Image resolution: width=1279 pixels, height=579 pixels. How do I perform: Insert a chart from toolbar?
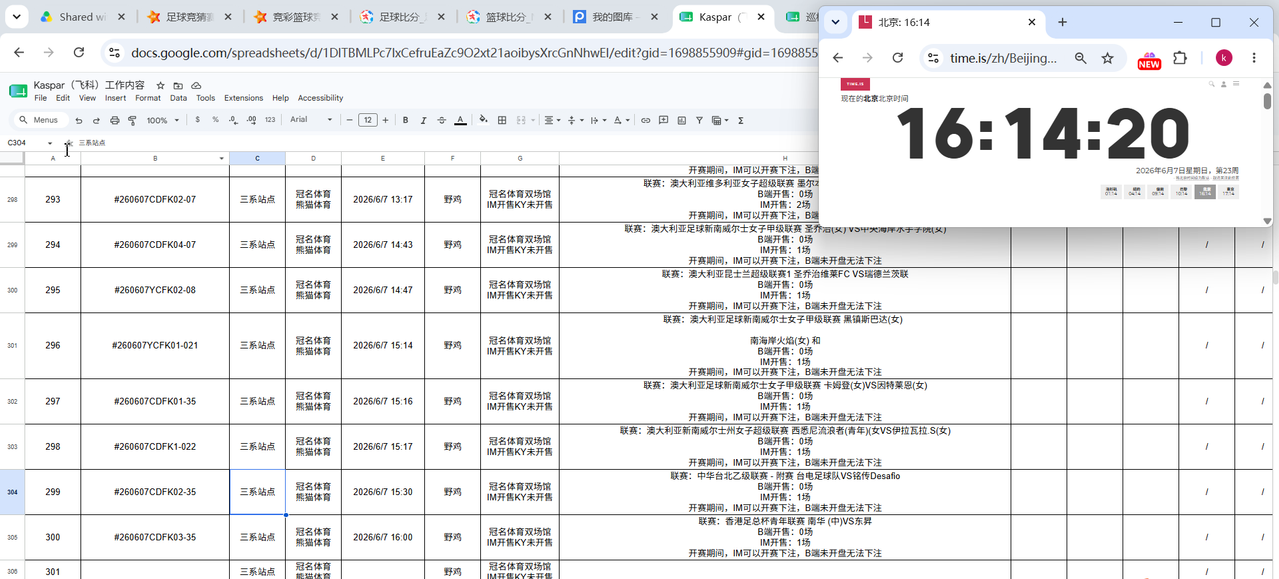(682, 120)
